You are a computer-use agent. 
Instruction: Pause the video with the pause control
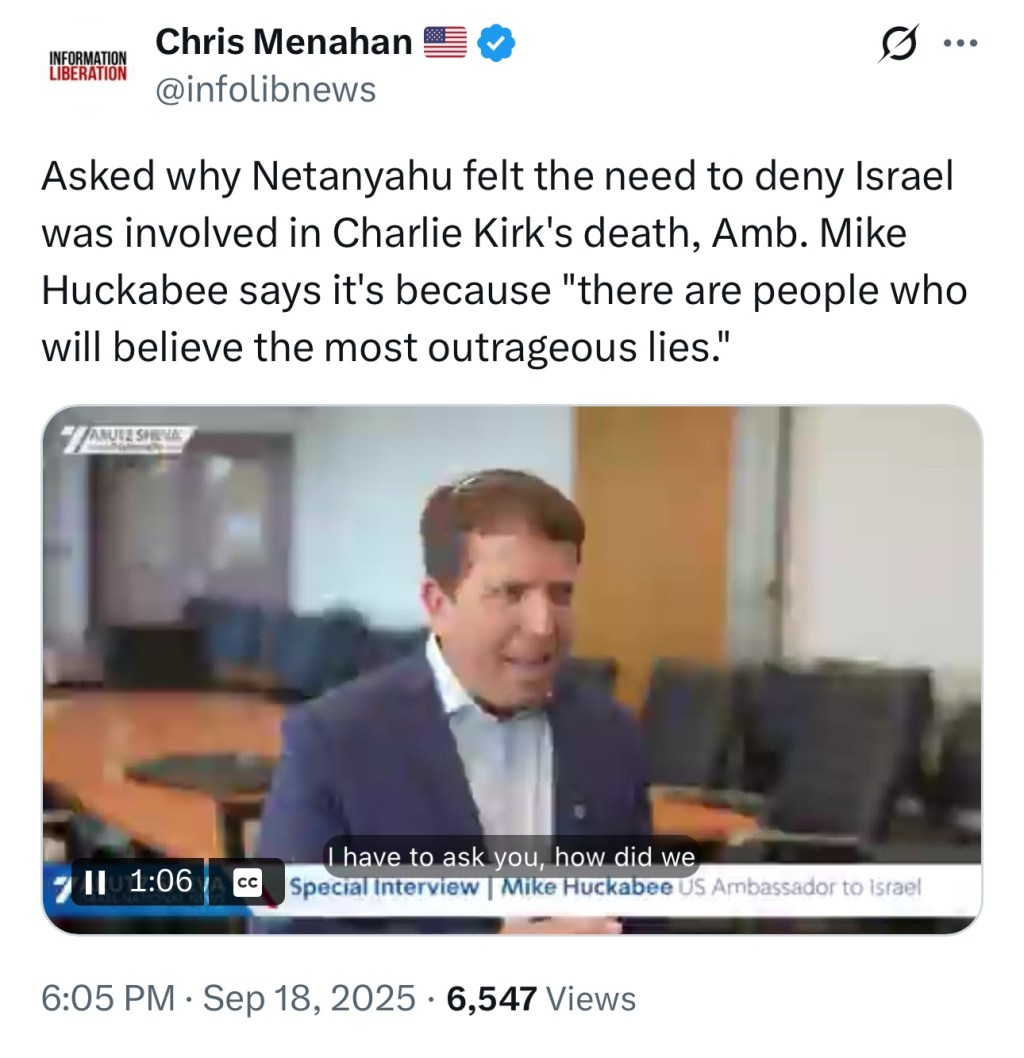(94, 882)
